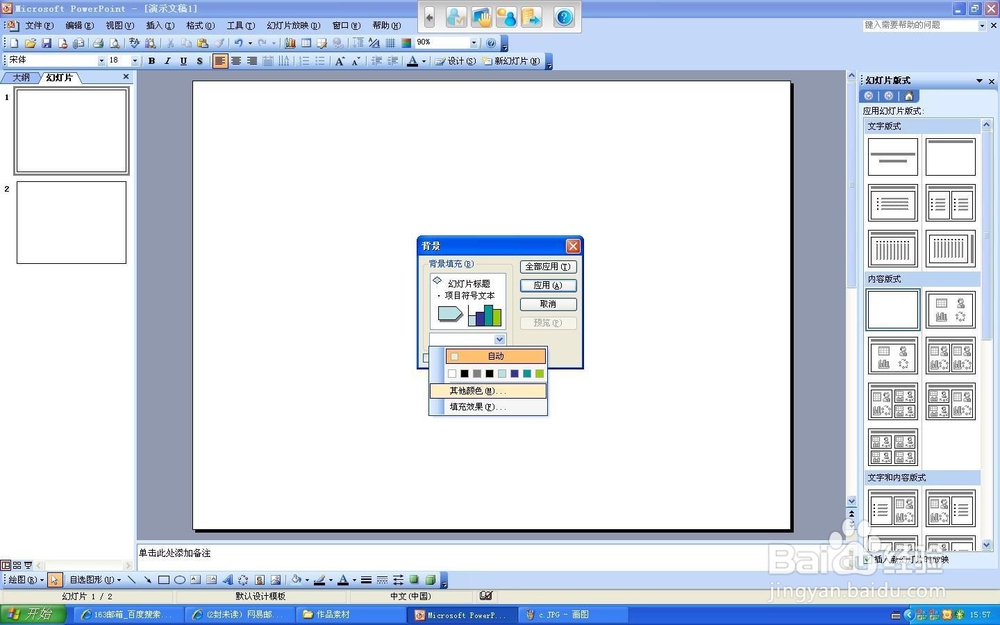Select slide 2 thumbnail in left panel
Viewport: 1000px width, 625px height.
[71, 222]
